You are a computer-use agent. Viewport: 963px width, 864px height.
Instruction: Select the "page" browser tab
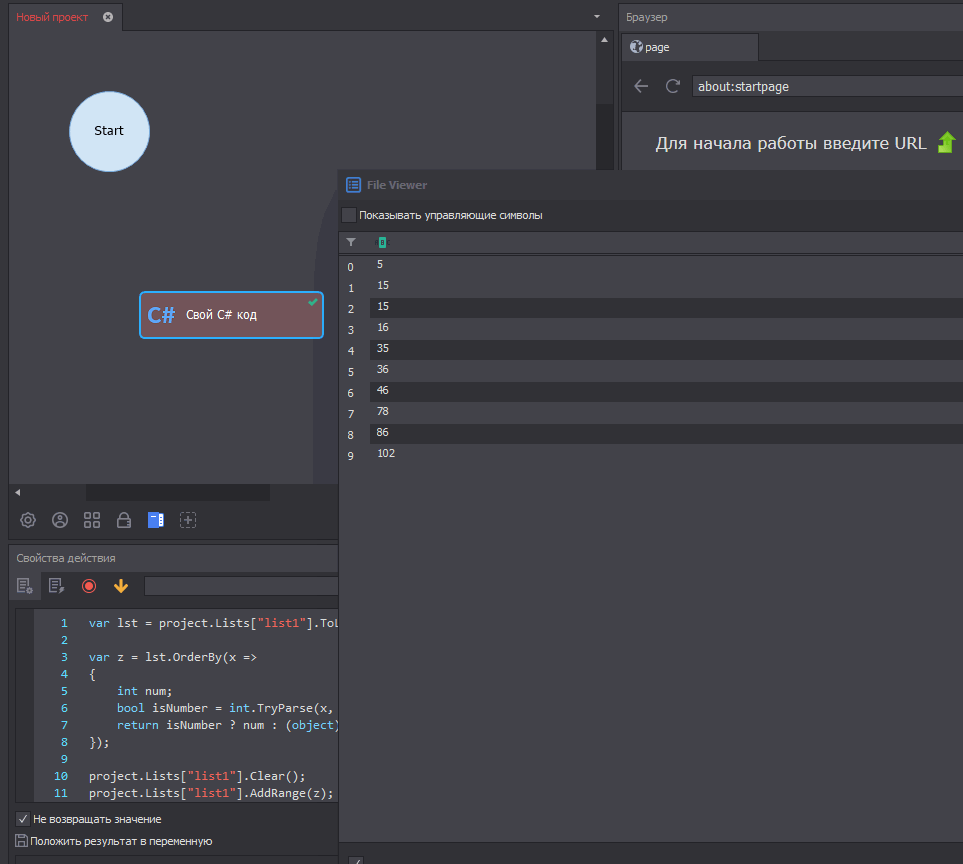[690, 47]
